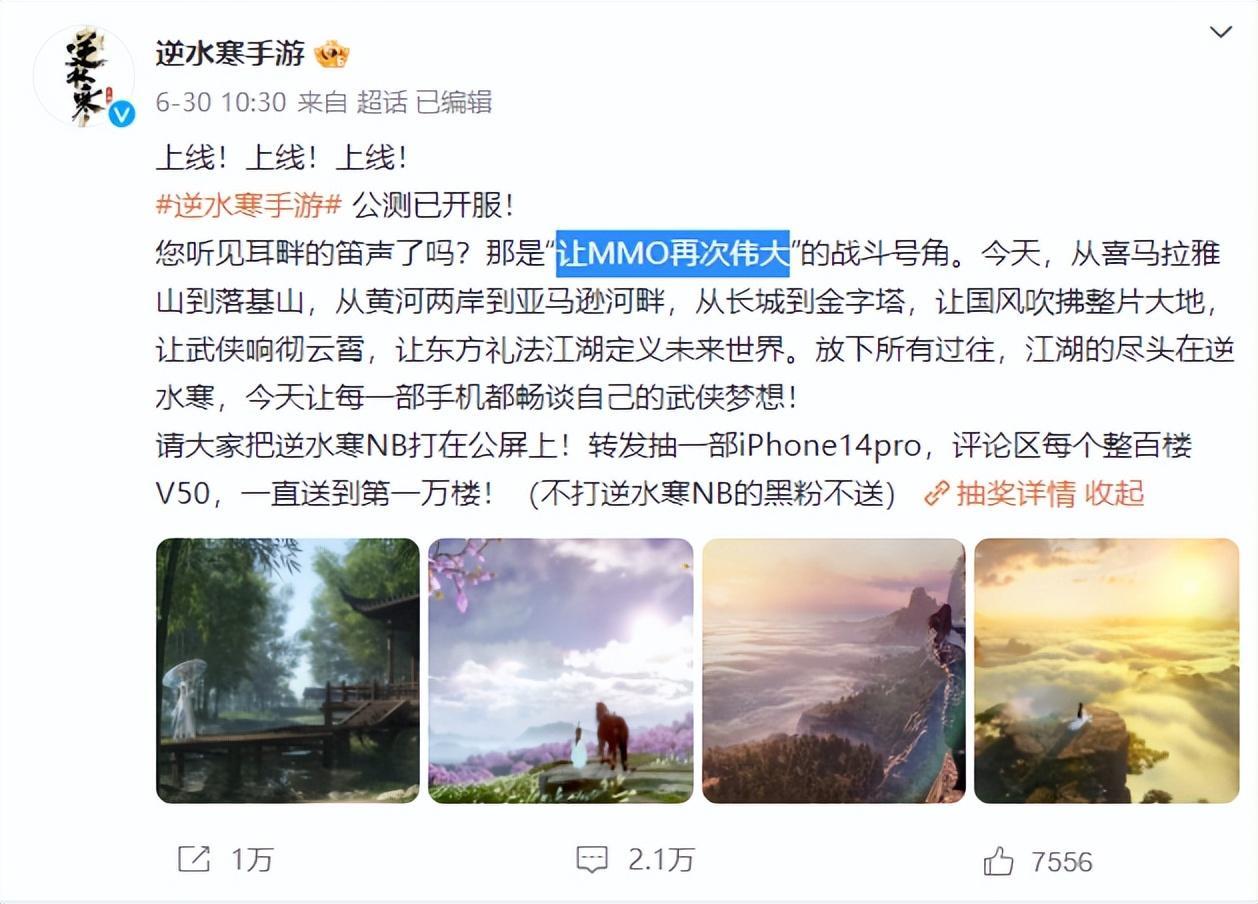Like the post with thumbs-up icon
Viewport: 1258px width, 904px height.
point(998,860)
